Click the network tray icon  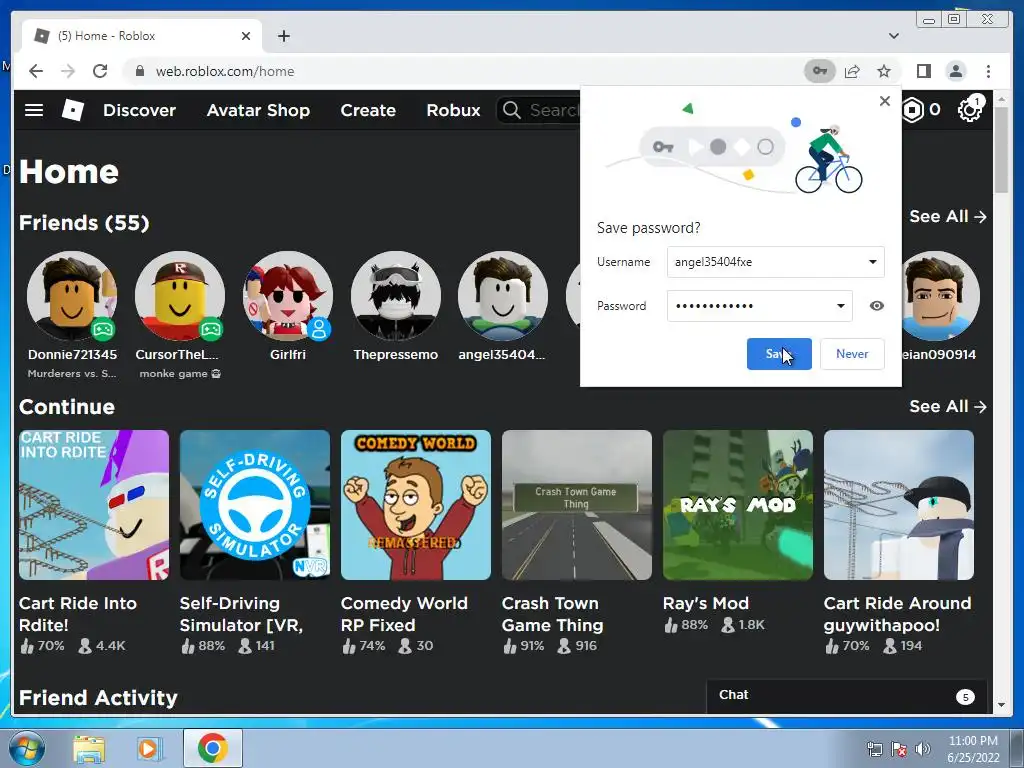874,748
